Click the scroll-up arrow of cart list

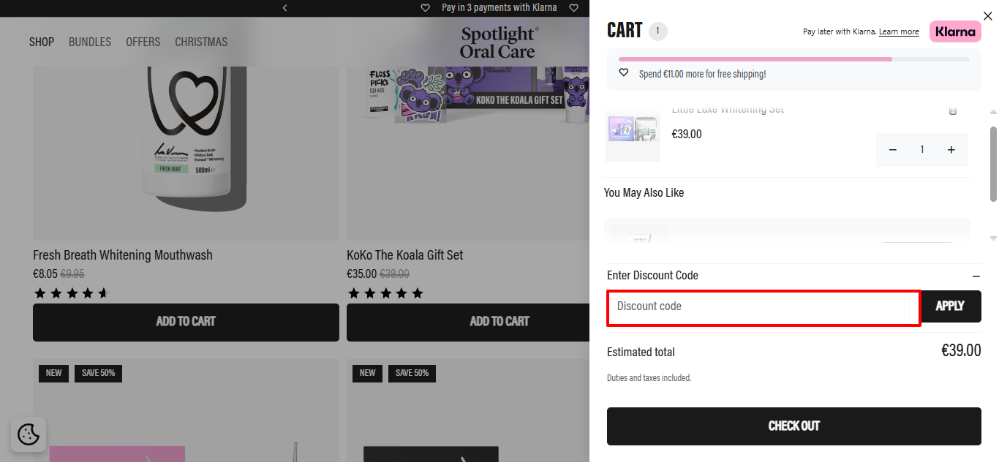(993, 112)
